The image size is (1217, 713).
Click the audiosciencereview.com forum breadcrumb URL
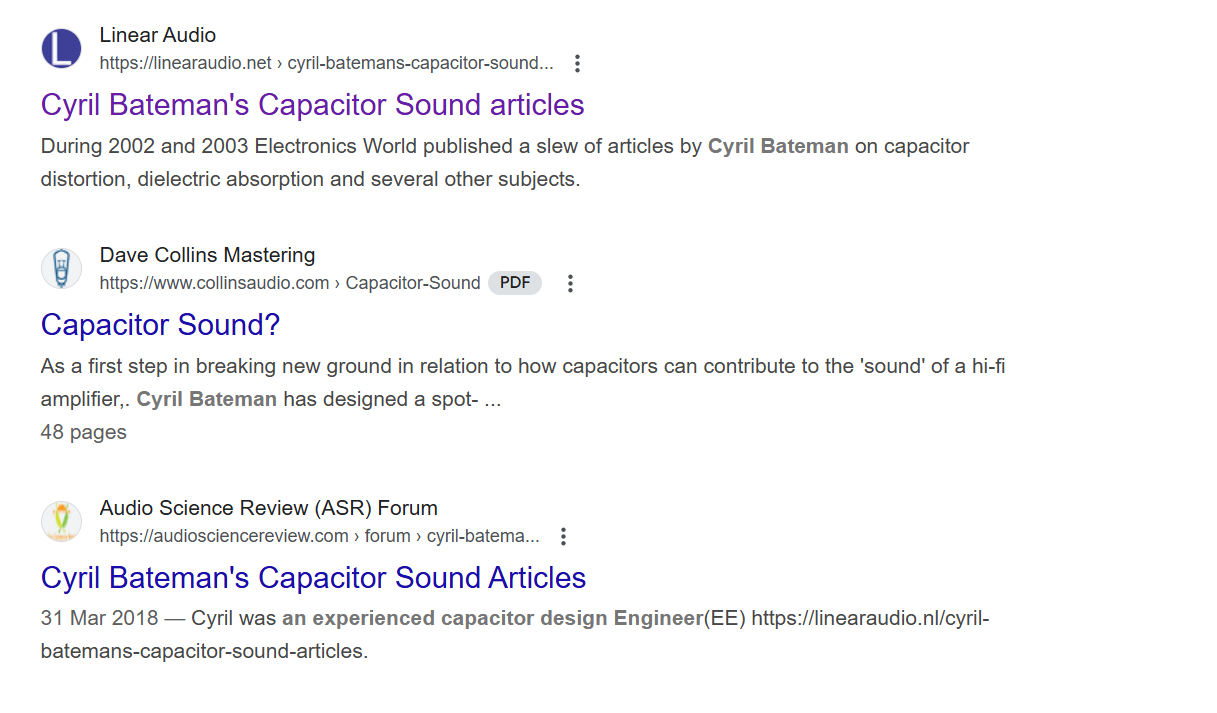(x=319, y=536)
